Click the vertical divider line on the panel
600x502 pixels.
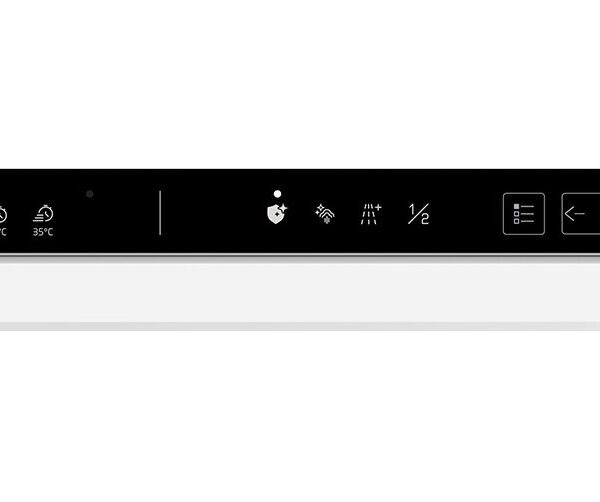160,213
